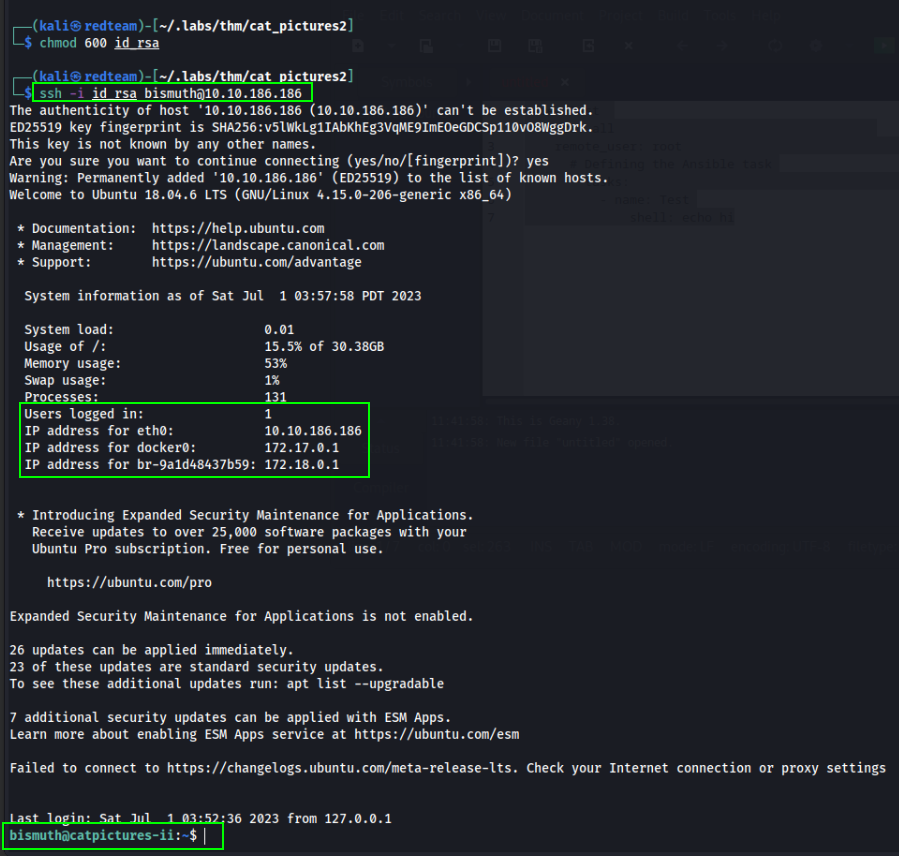
Task: Switch to Geany's Compiler message tab
Action: [x=381, y=488]
